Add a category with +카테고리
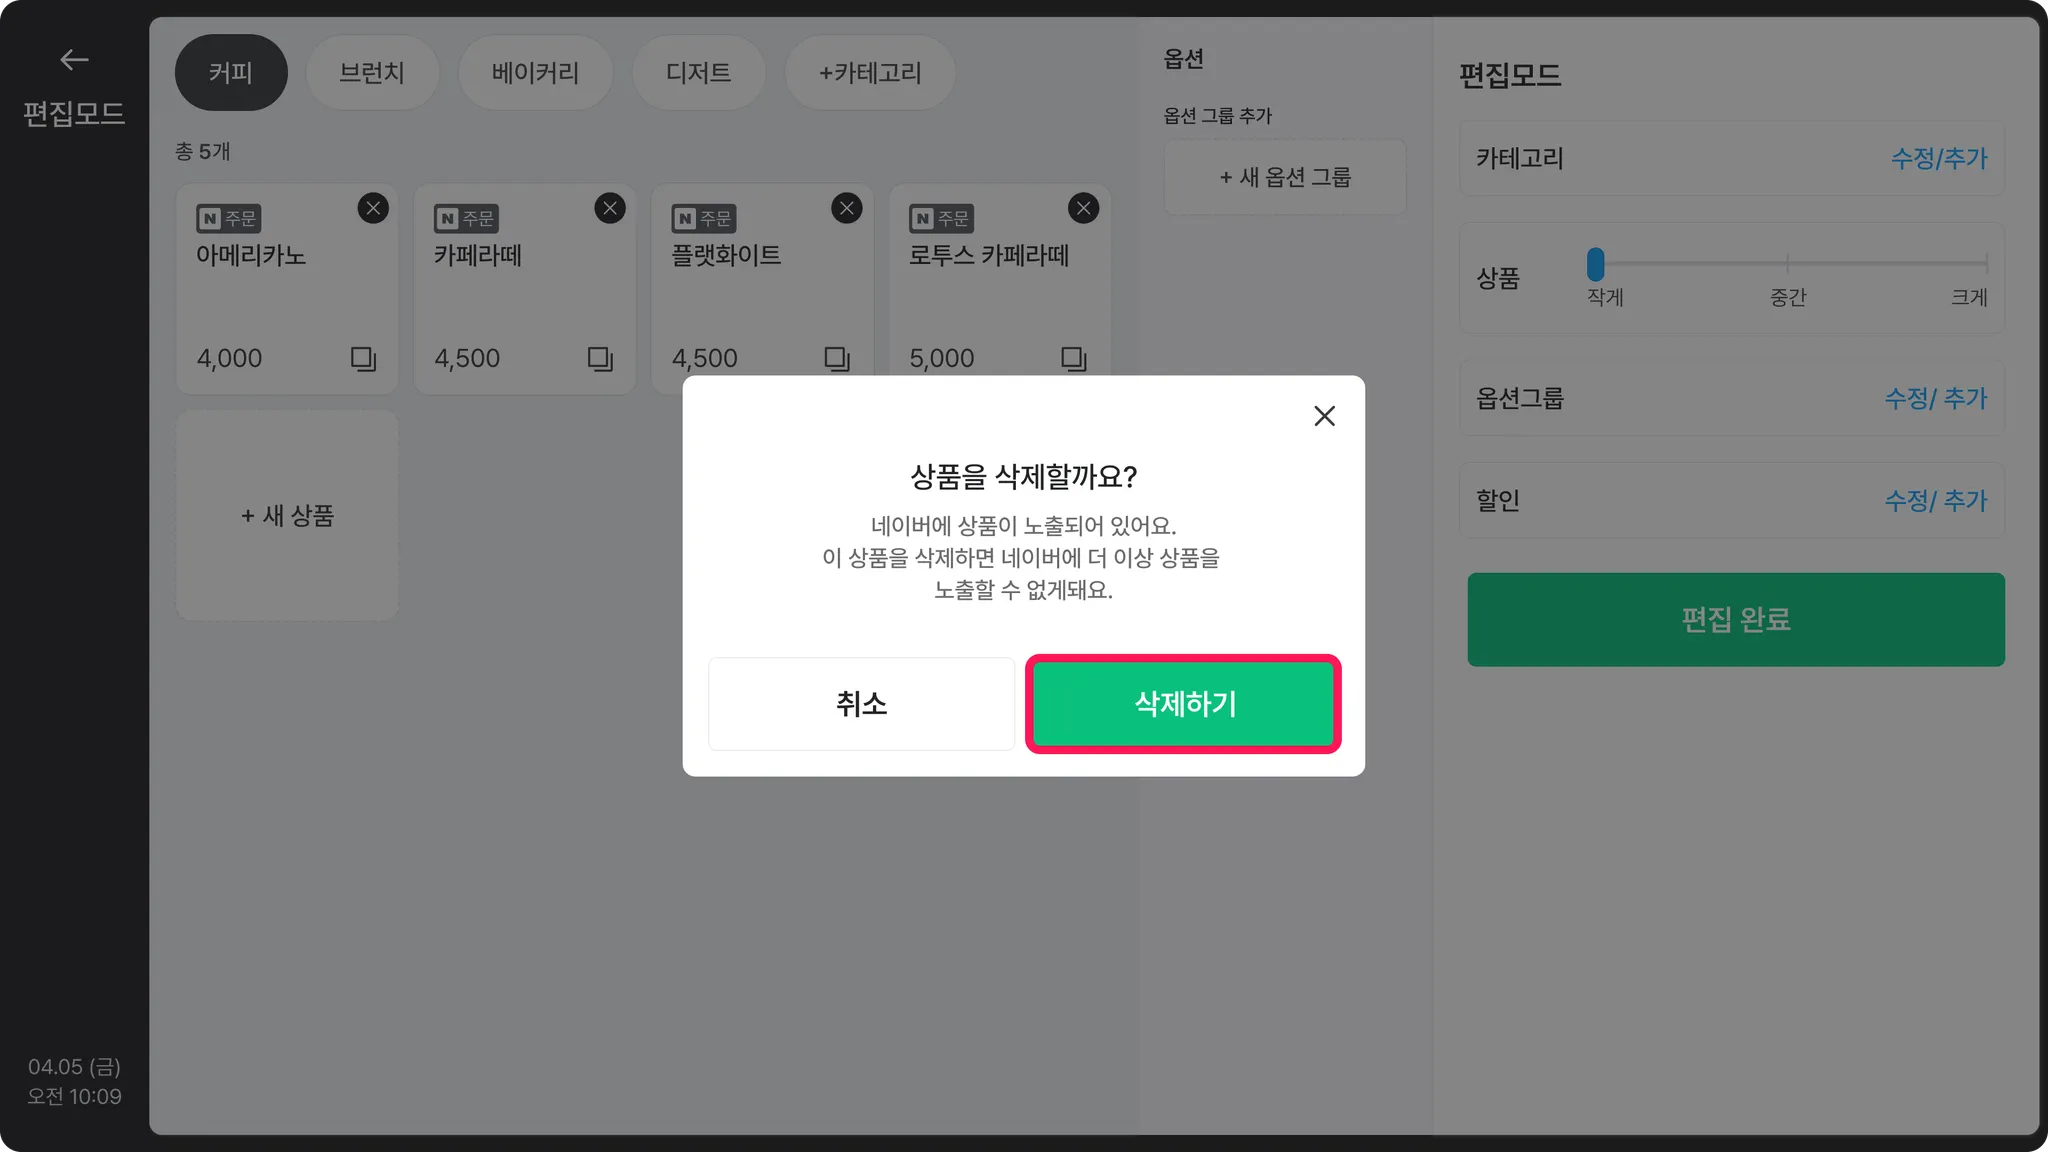The image size is (2048, 1152). point(870,73)
